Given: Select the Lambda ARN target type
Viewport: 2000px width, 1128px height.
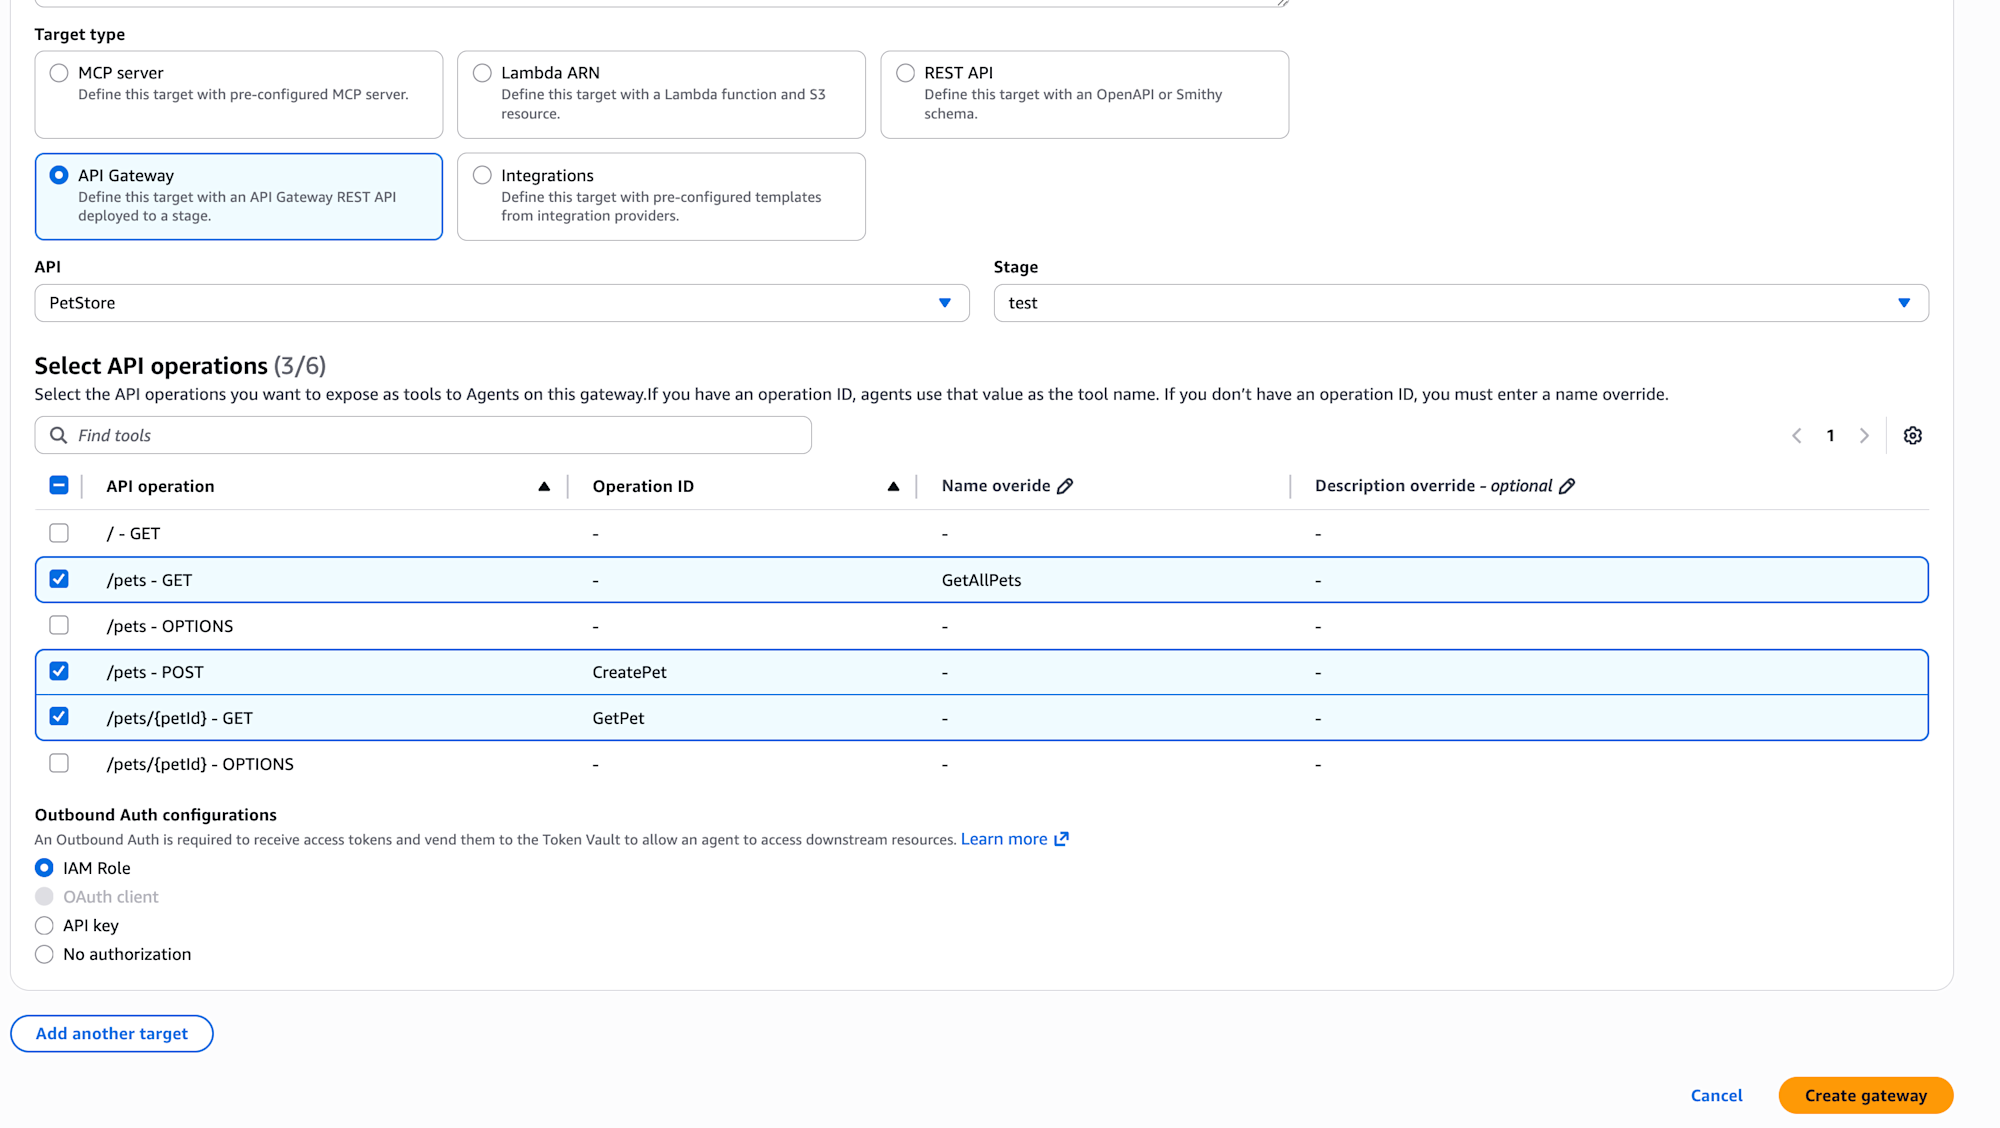Looking at the screenshot, I should pos(482,73).
